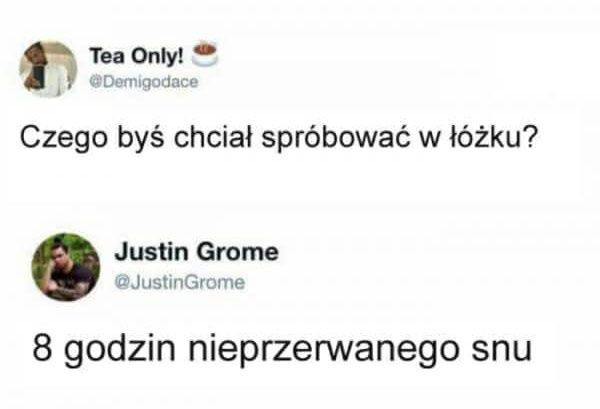Select the tweet text starting with Czego

pos(277,137)
